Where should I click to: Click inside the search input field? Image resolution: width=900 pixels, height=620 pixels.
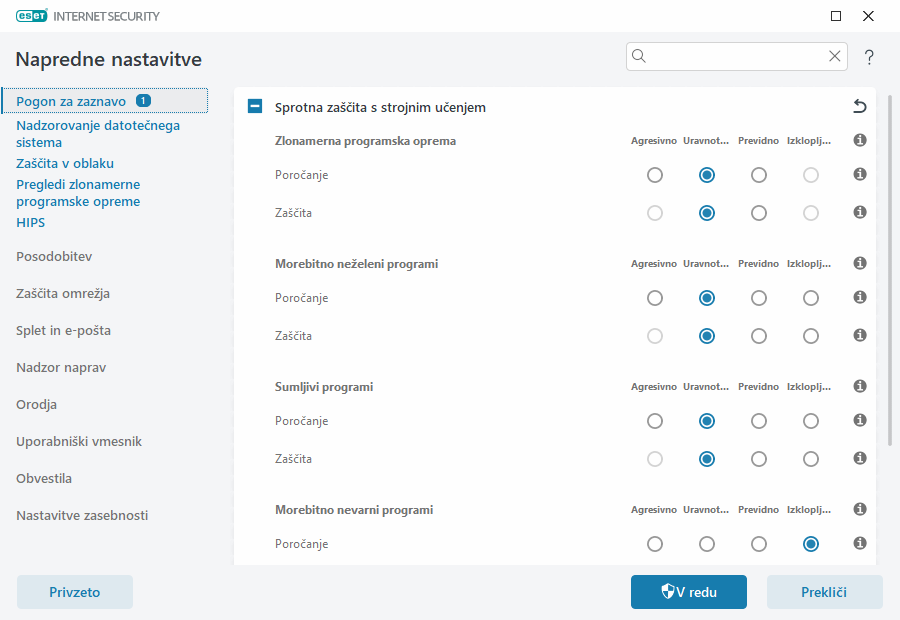[x=730, y=56]
